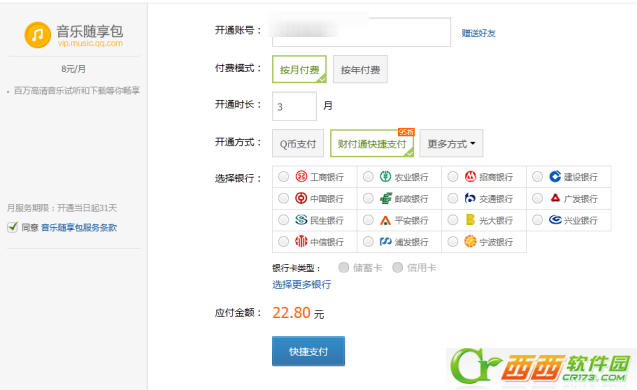Choose Q币支付 payment method

coord(298,143)
